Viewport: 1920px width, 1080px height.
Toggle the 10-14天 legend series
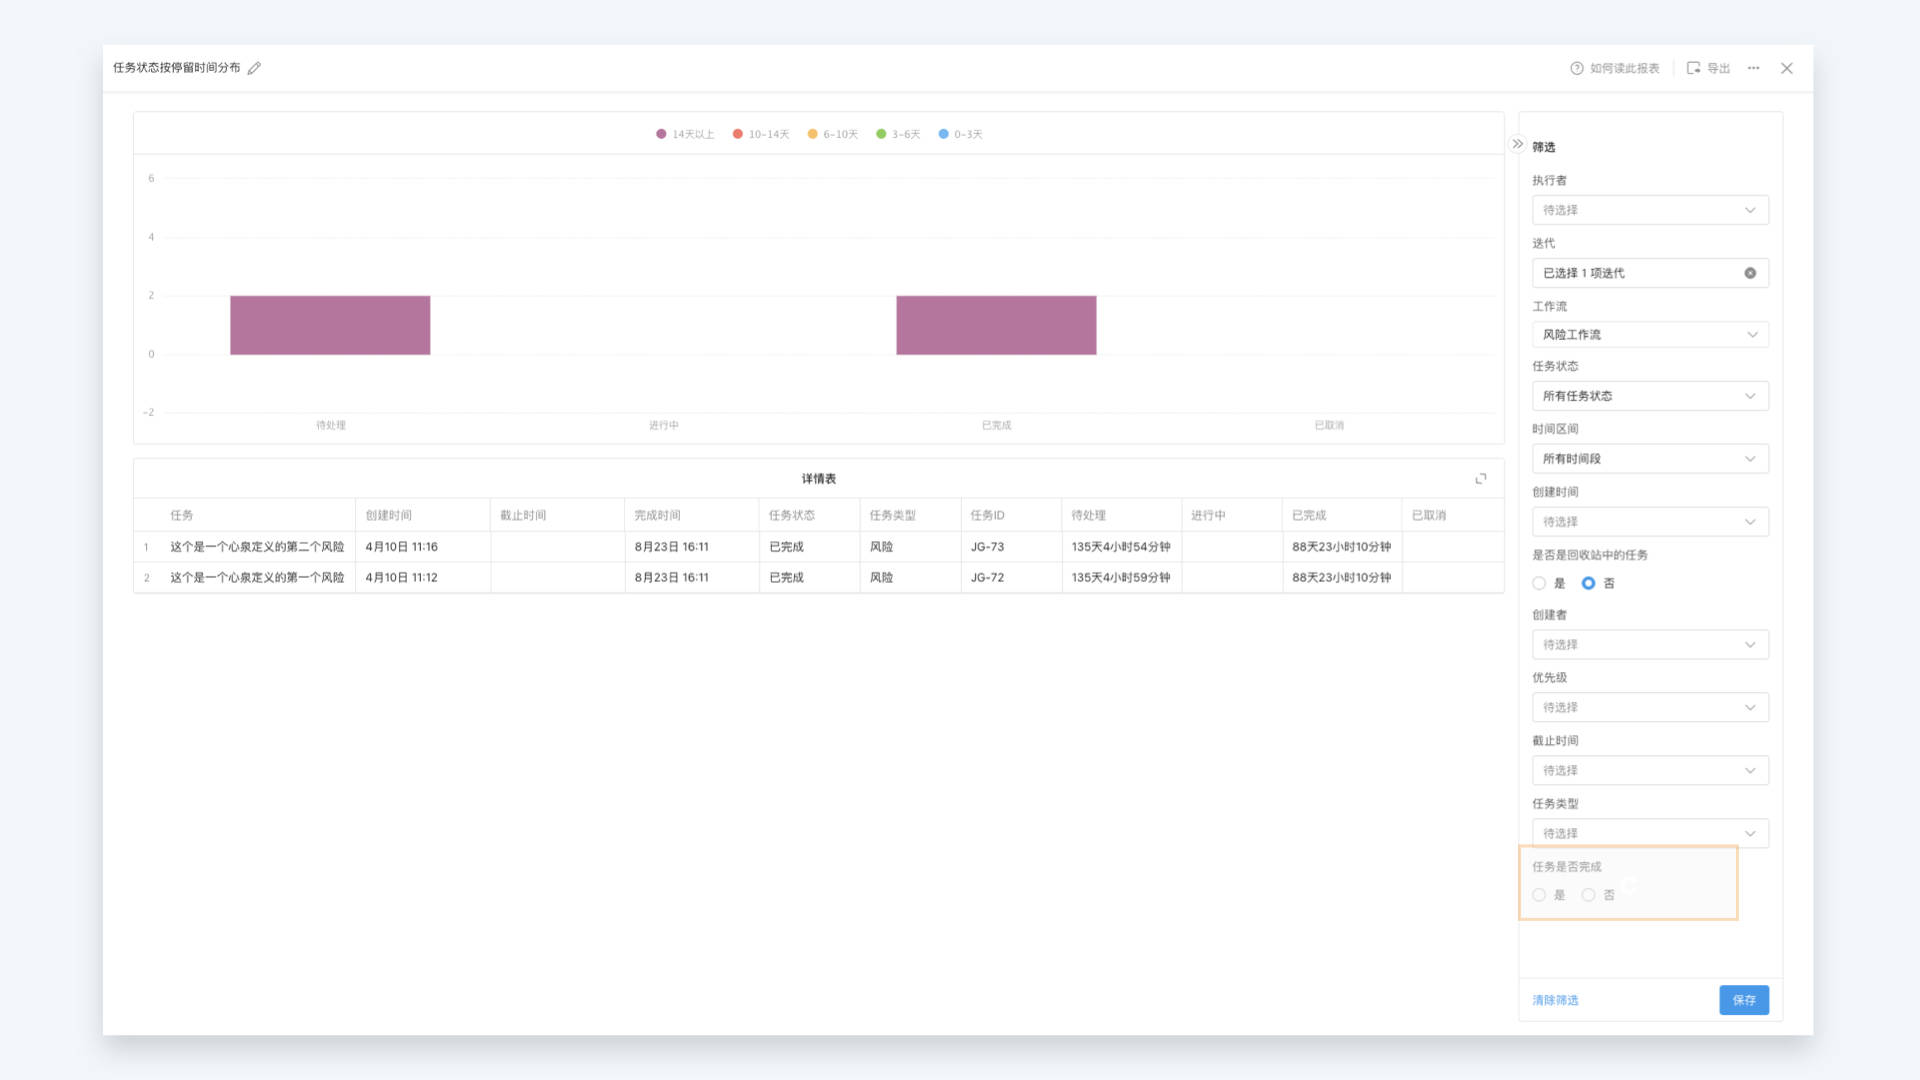tap(761, 134)
